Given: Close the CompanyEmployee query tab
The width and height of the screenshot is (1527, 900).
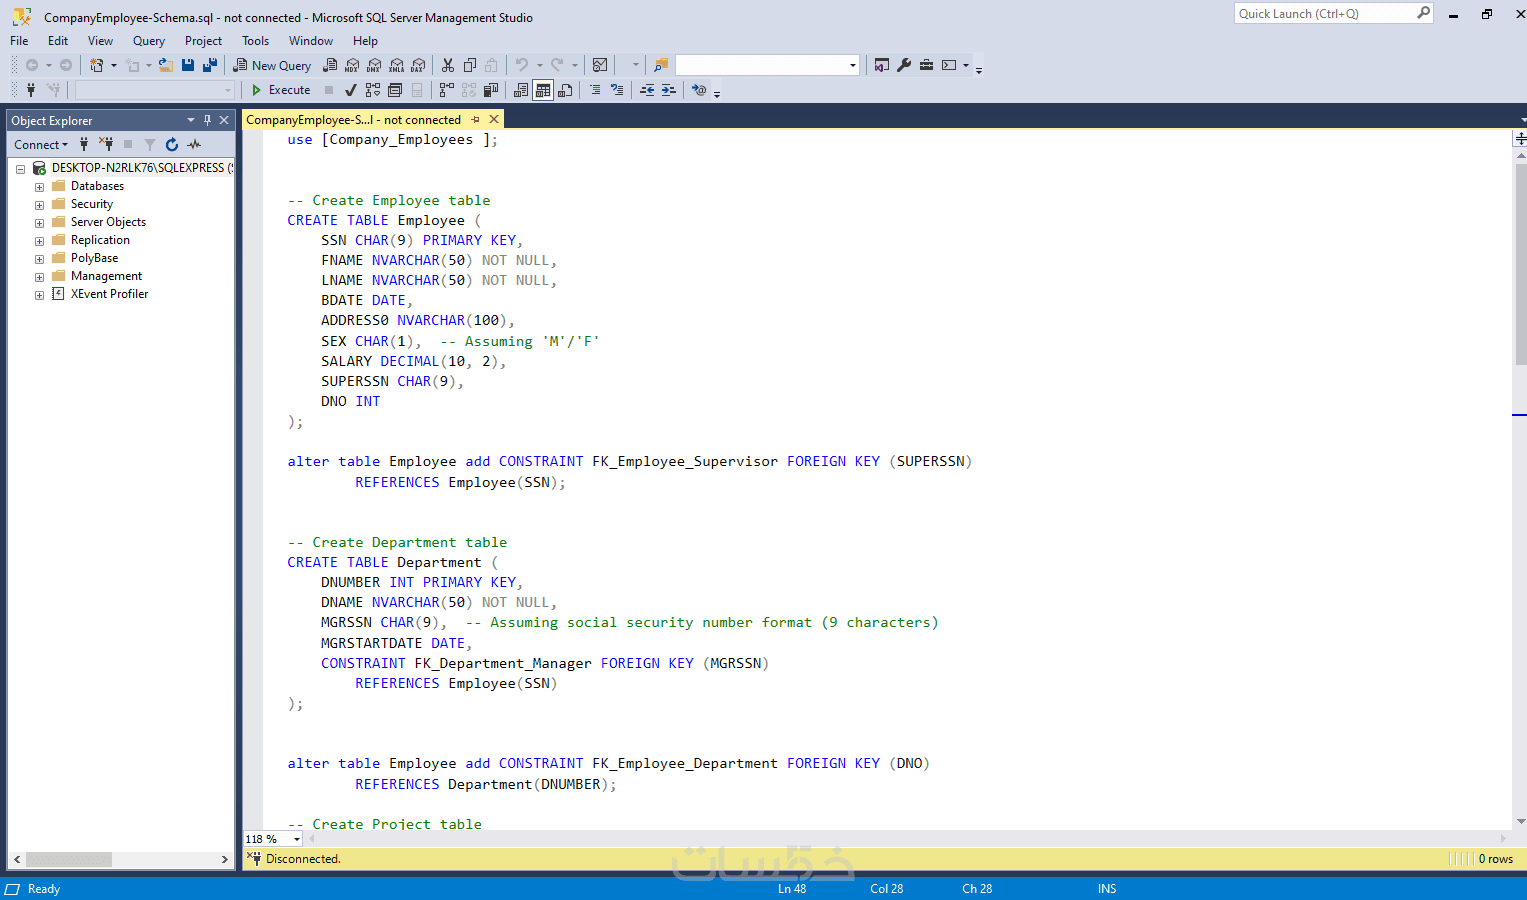Looking at the screenshot, I should 494,119.
